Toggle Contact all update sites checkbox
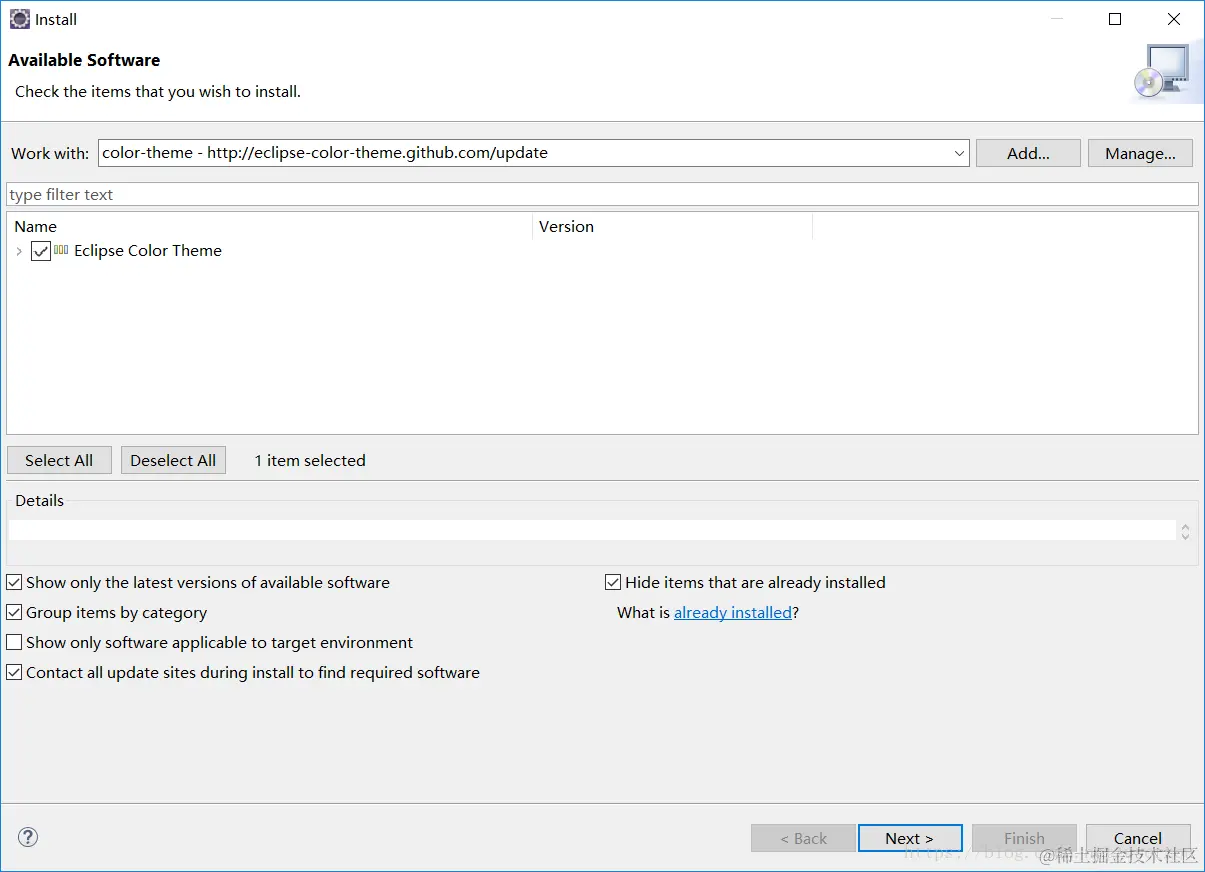Screen dimensions: 1205x872 14,672
